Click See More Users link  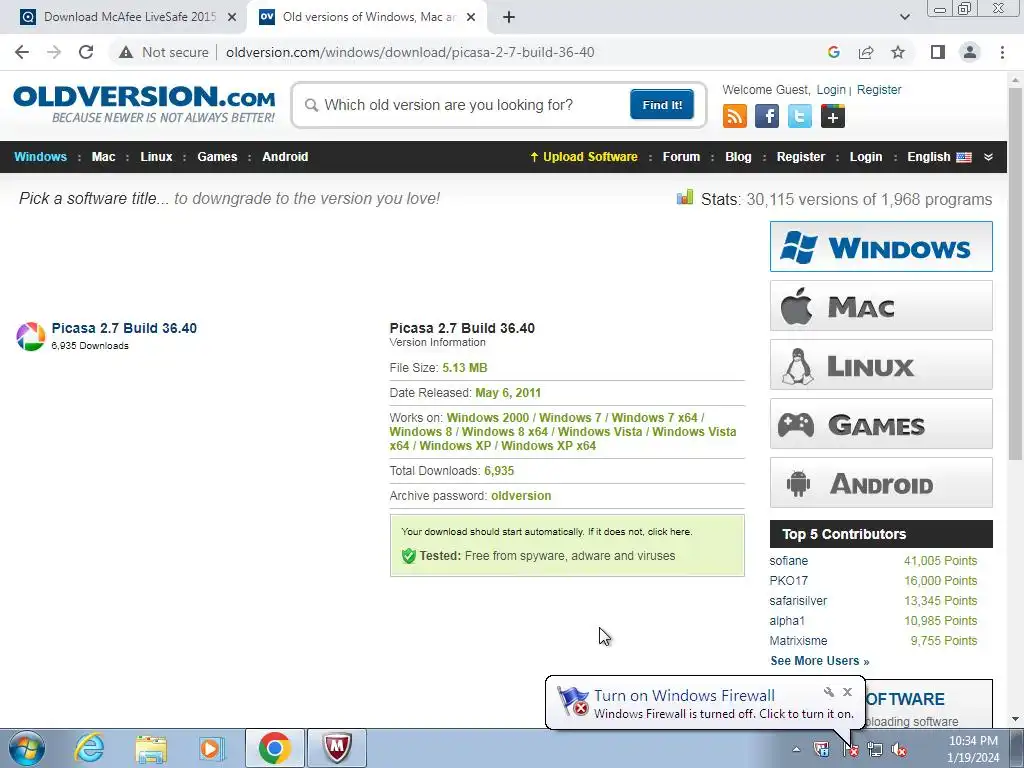(x=820, y=661)
